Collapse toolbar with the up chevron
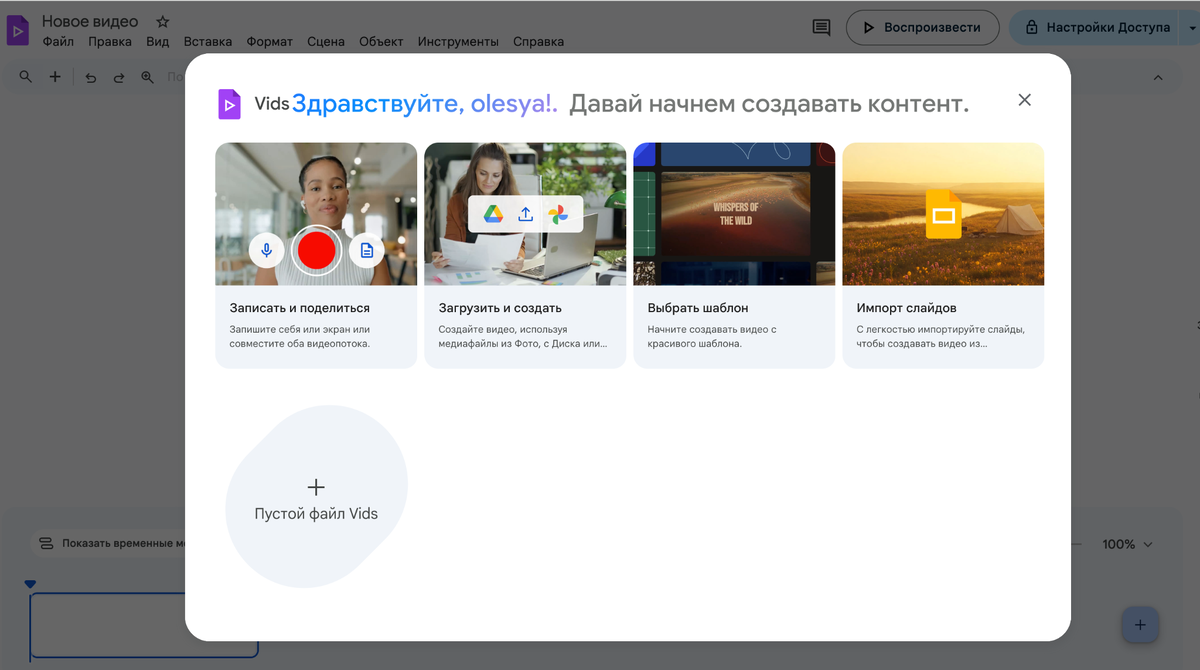The width and height of the screenshot is (1200, 670). pyautogui.click(x=1158, y=77)
